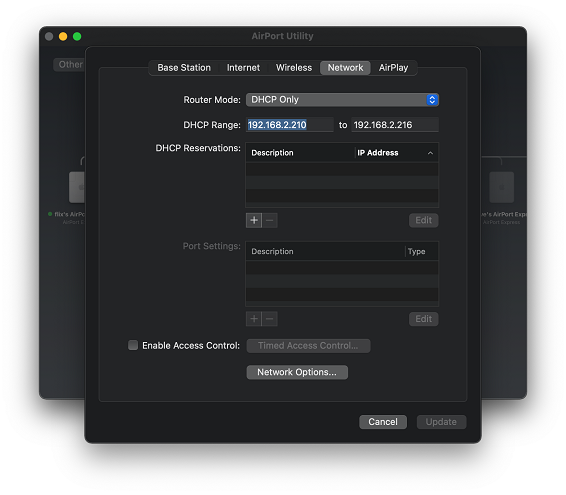Click the Description header in DHCP Reservations
The height and width of the screenshot is (495, 566).
[x=272, y=153]
